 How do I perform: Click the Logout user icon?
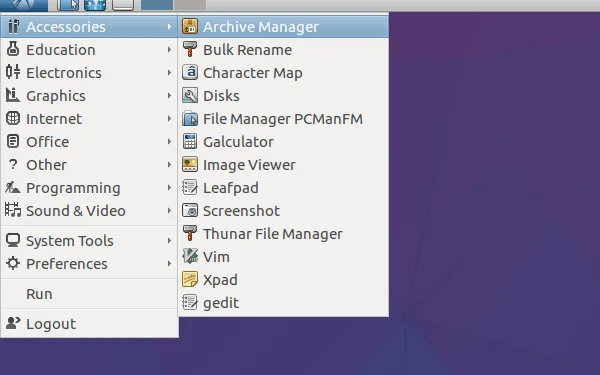coord(13,323)
